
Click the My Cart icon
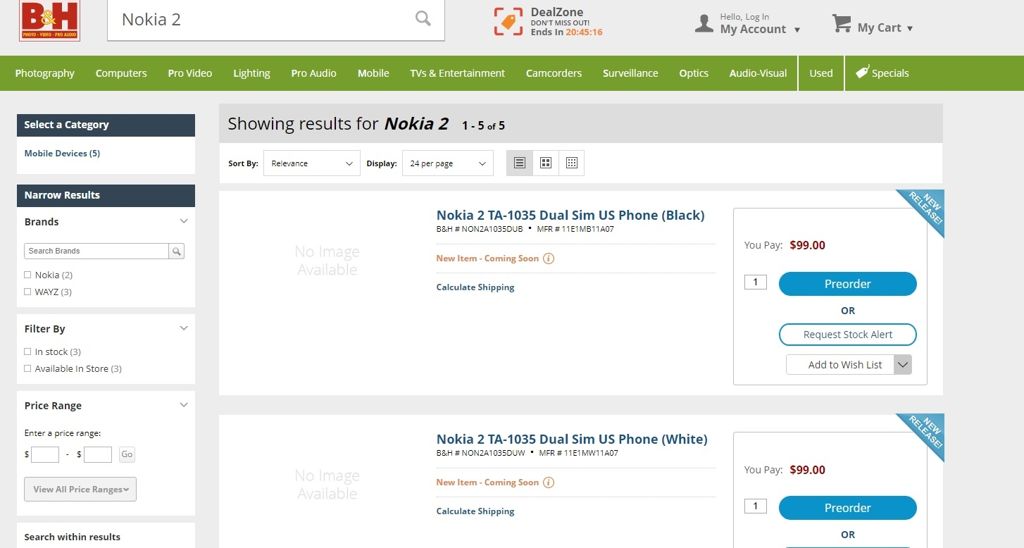click(841, 24)
